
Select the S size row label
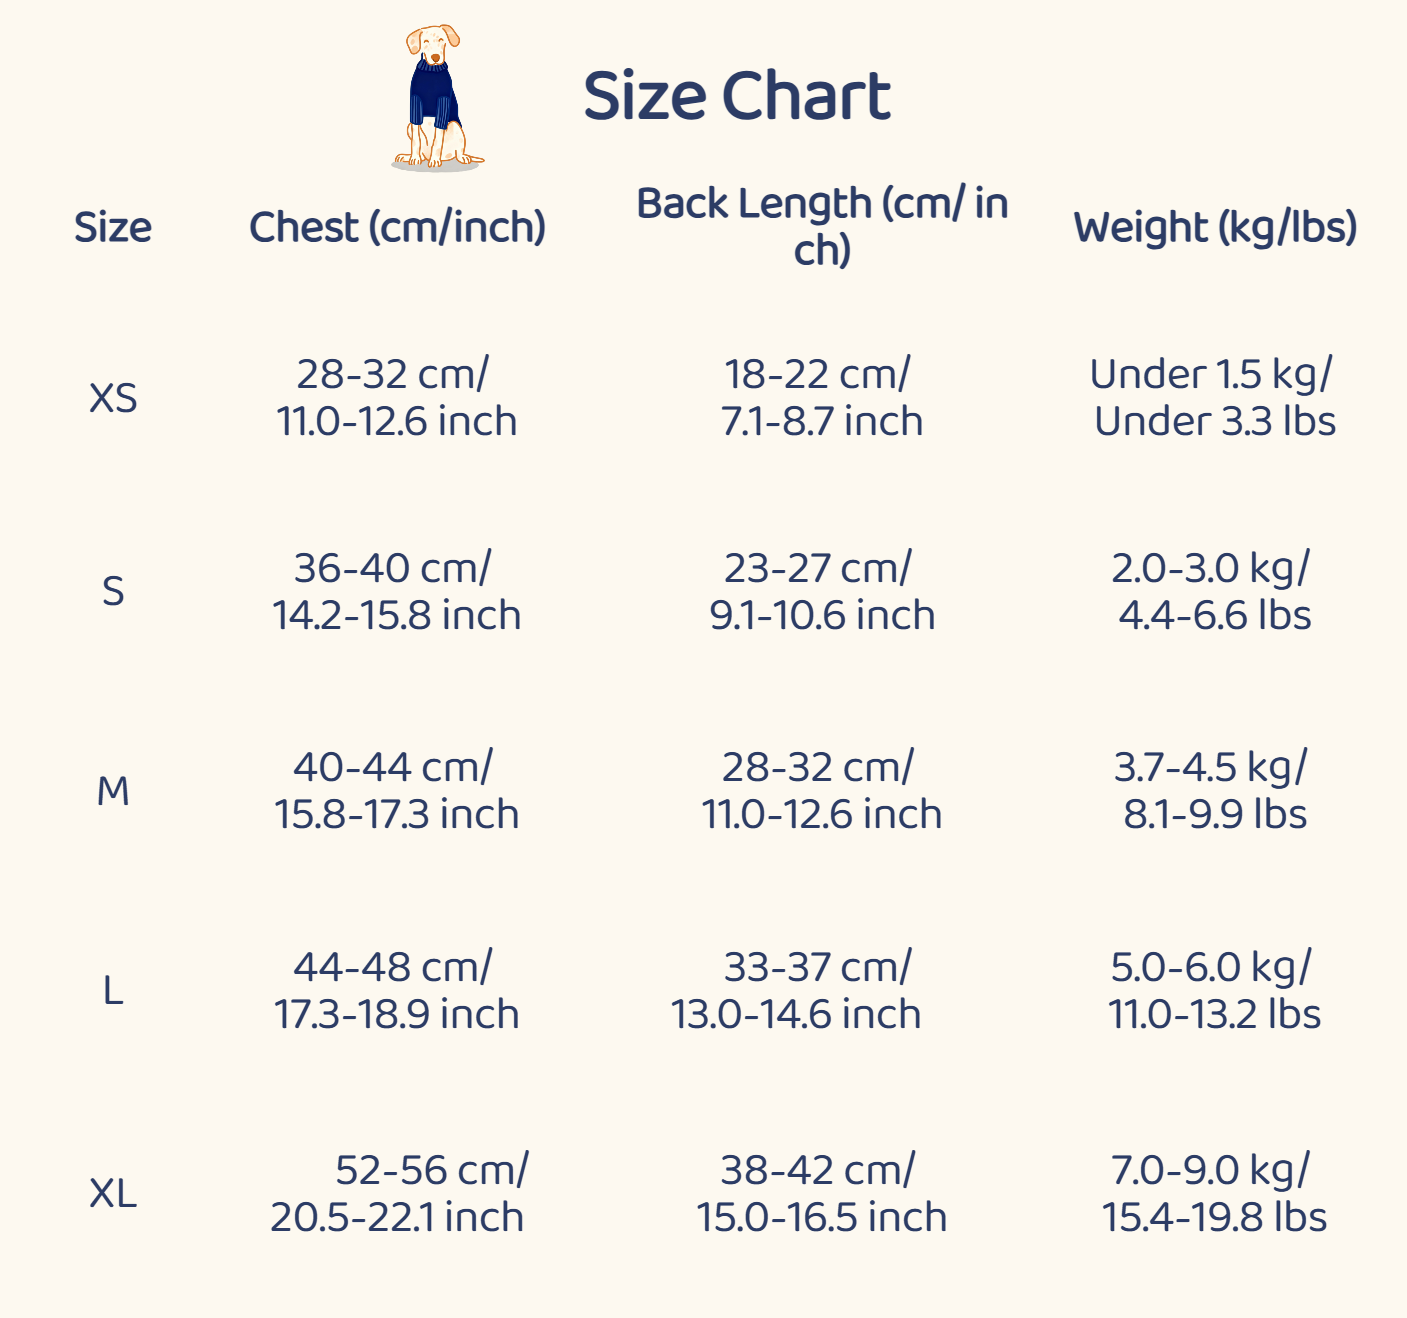point(113,591)
